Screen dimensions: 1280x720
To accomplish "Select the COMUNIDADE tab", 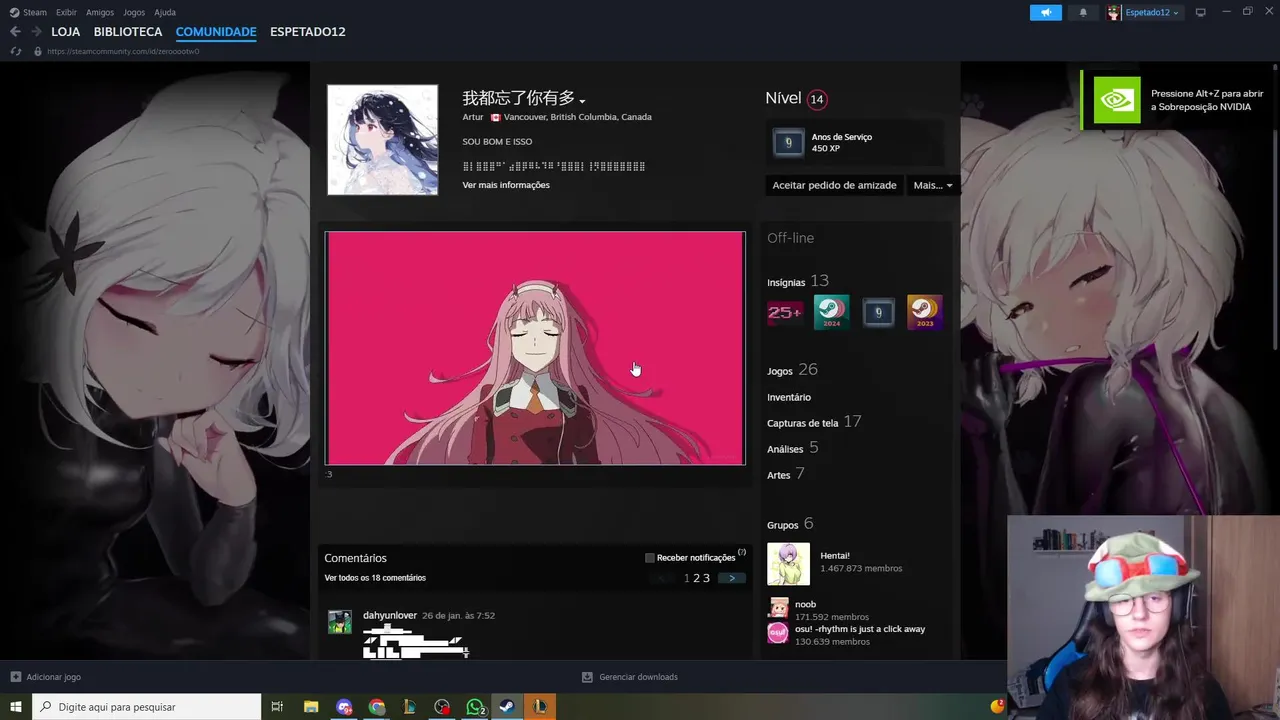I will click(x=216, y=32).
